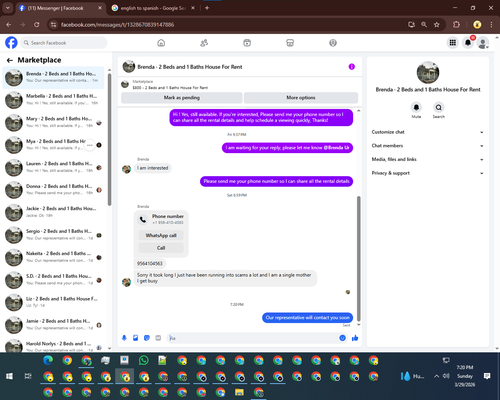The width and height of the screenshot is (500, 400).
Task: Open conversation information purple icon
Action: tap(352, 67)
